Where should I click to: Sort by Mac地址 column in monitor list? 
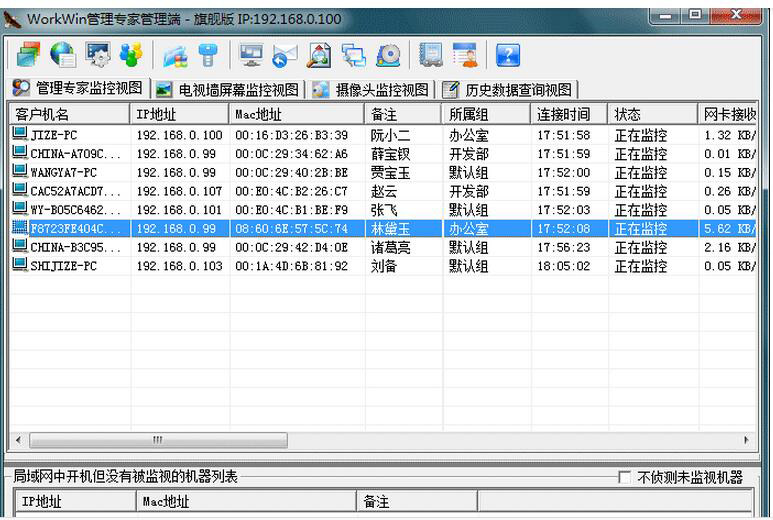pyautogui.click(x=297, y=114)
